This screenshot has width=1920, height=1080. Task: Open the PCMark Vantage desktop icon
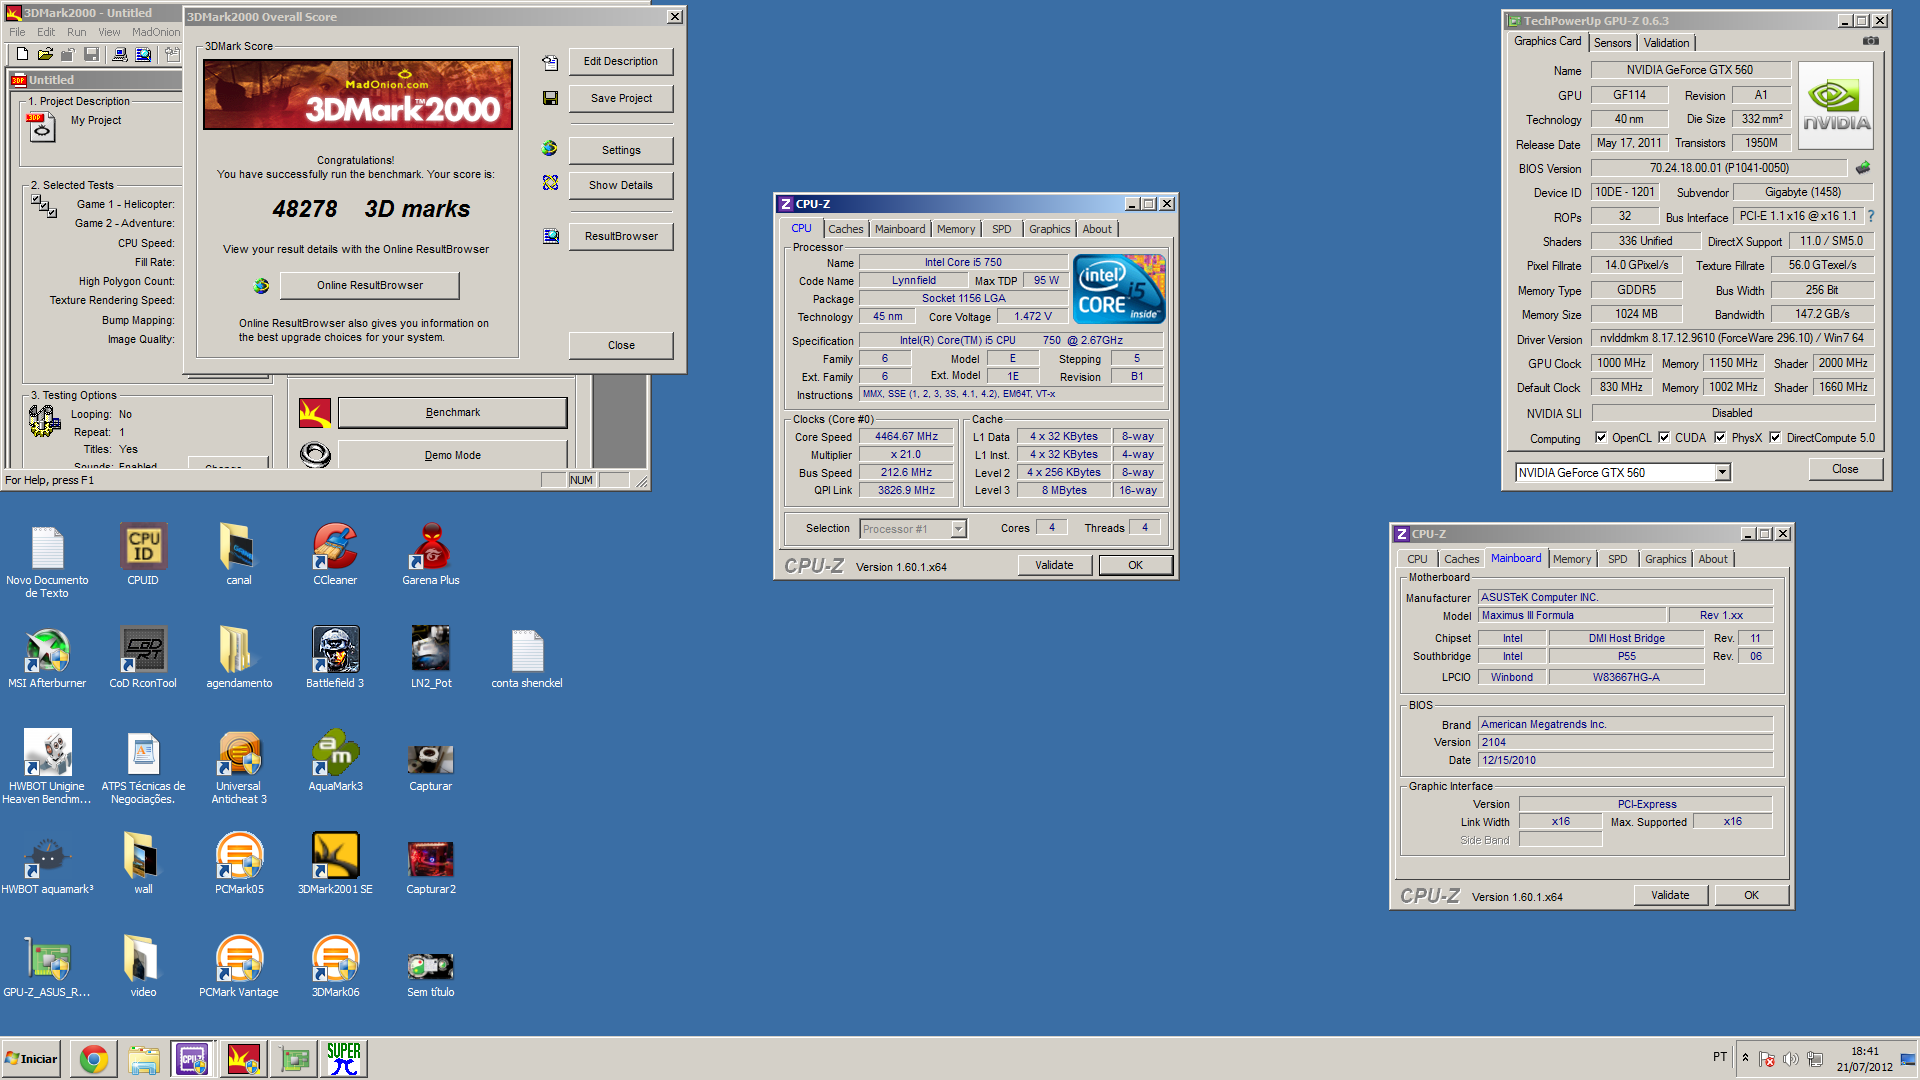(x=239, y=967)
